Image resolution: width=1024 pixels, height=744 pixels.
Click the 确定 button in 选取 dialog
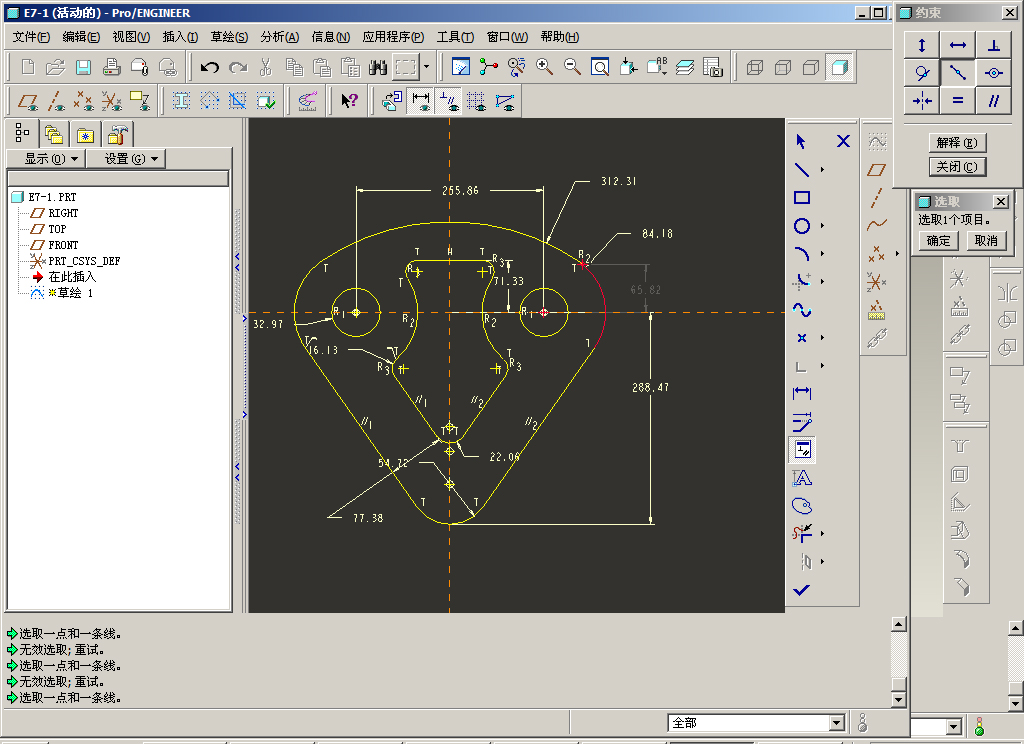[x=938, y=240]
